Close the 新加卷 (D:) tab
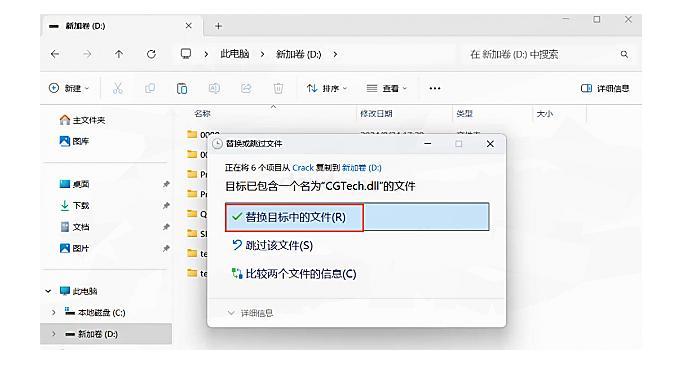The image size is (682, 365). coord(188,26)
